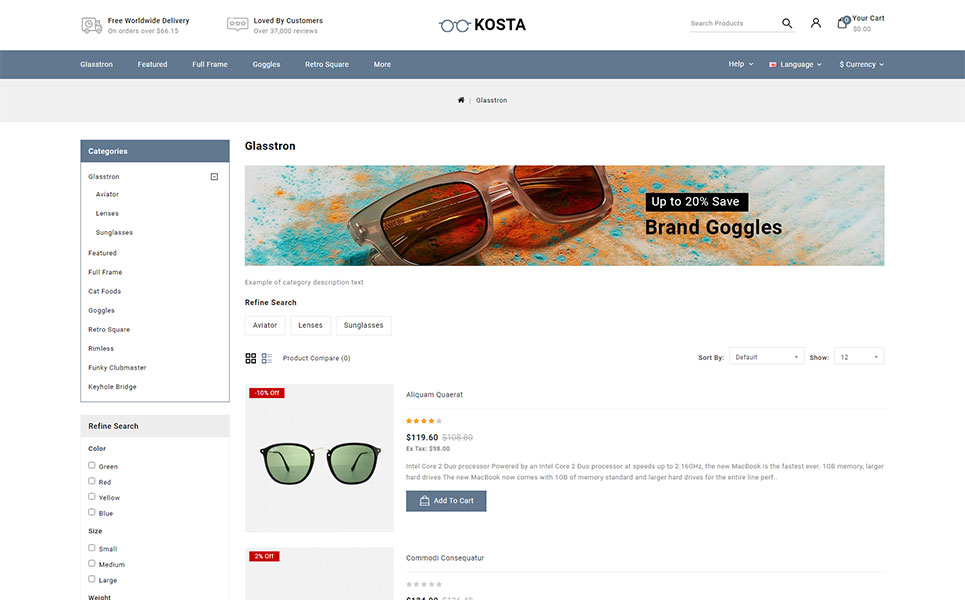The height and width of the screenshot is (600, 965).
Task: Check the Yellow color filter
Action: tap(92, 496)
